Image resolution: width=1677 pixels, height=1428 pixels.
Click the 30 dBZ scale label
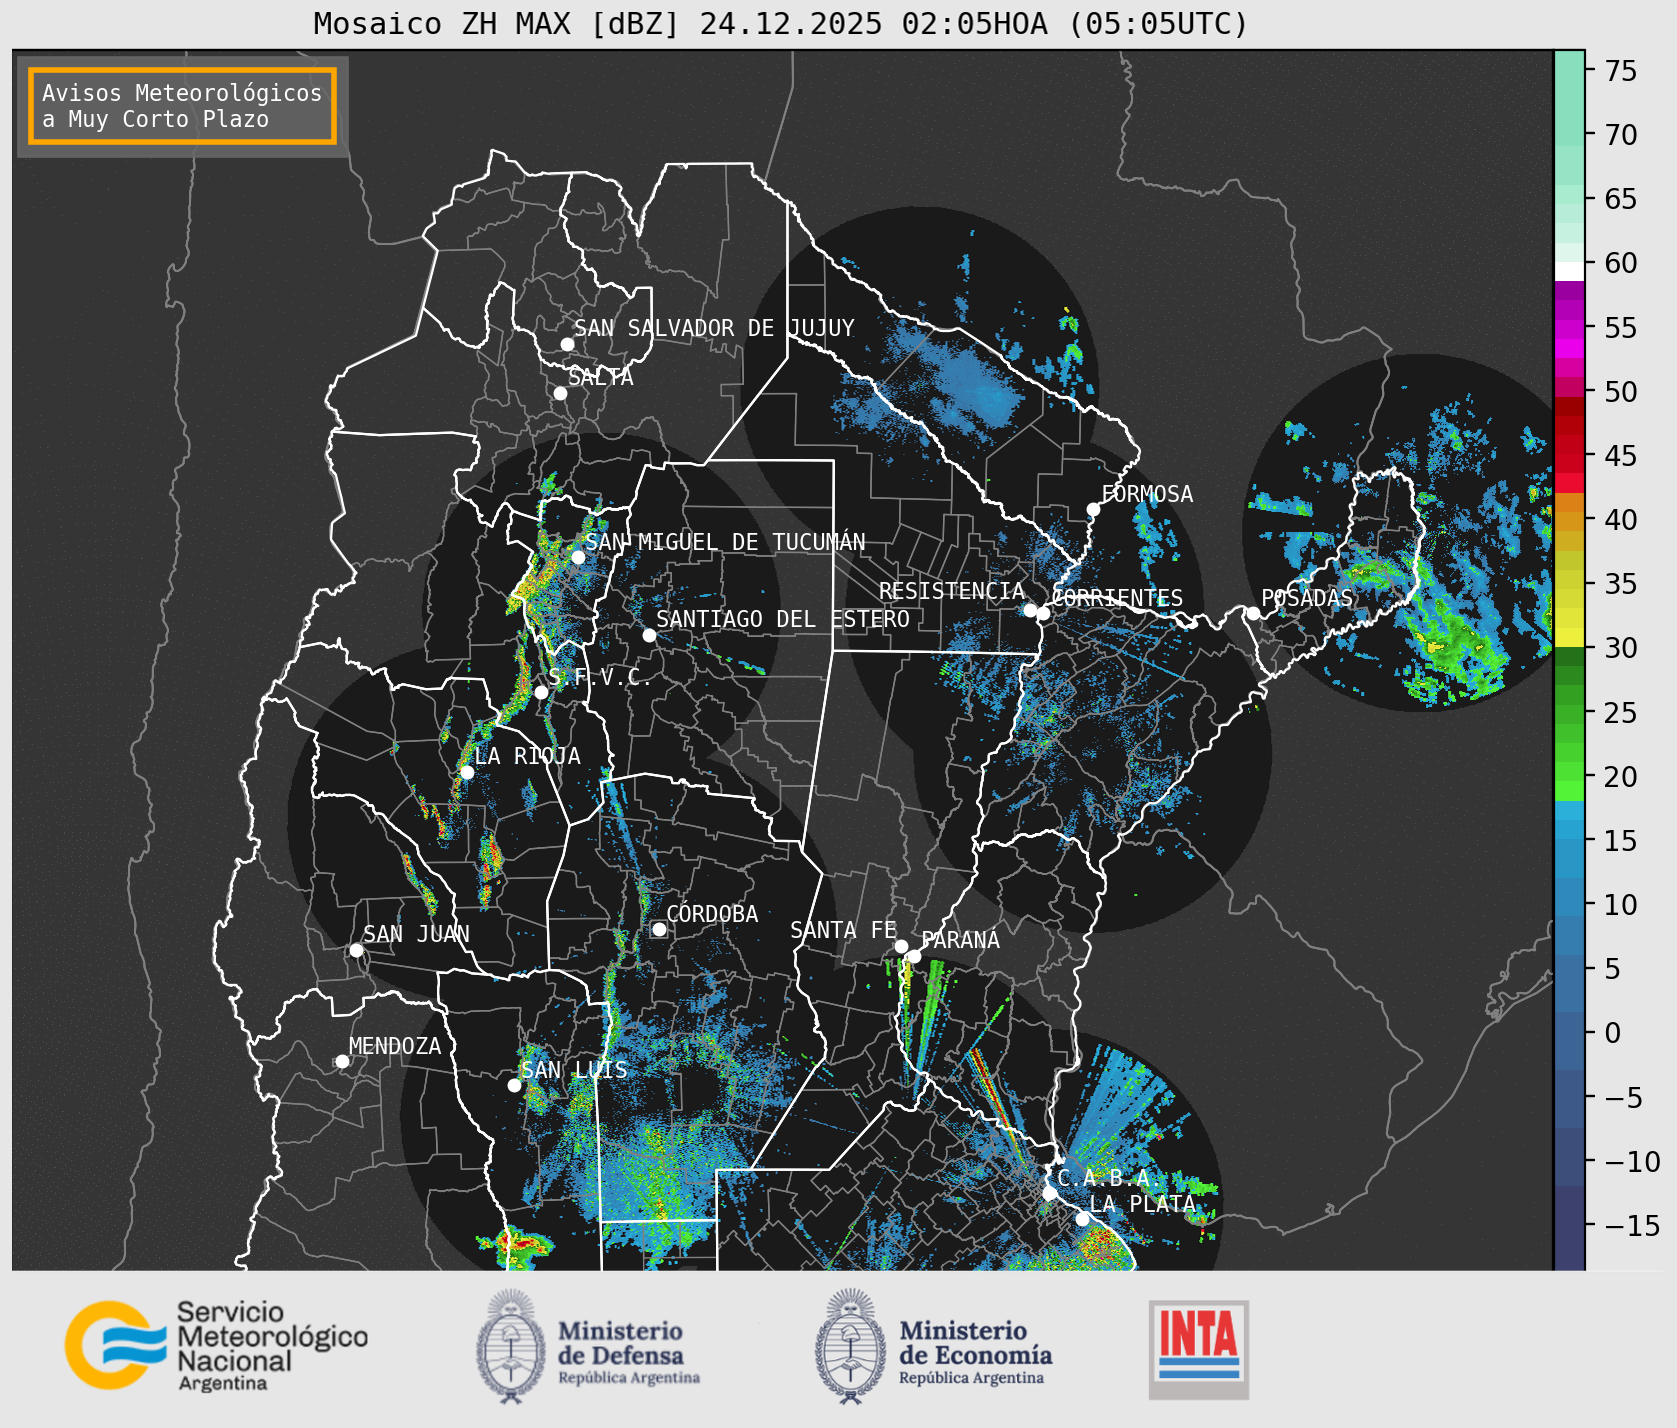(x=1621, y=648)
